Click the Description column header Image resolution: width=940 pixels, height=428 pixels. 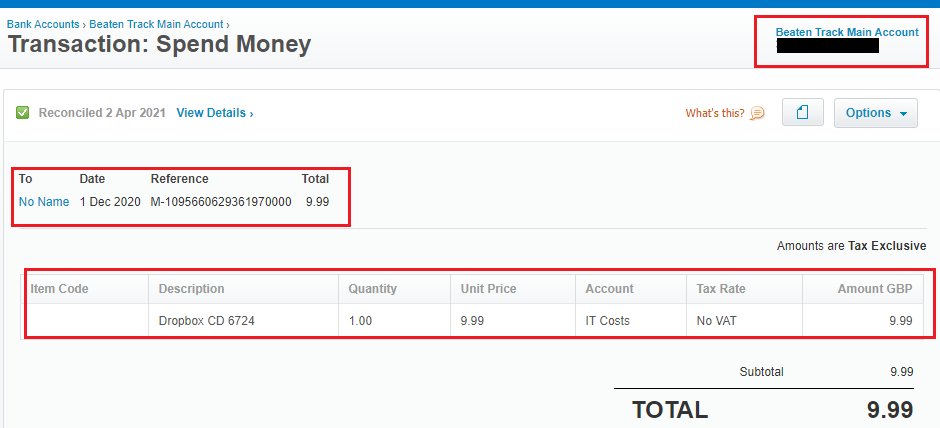pyautogui.click(x=243, y=289)
